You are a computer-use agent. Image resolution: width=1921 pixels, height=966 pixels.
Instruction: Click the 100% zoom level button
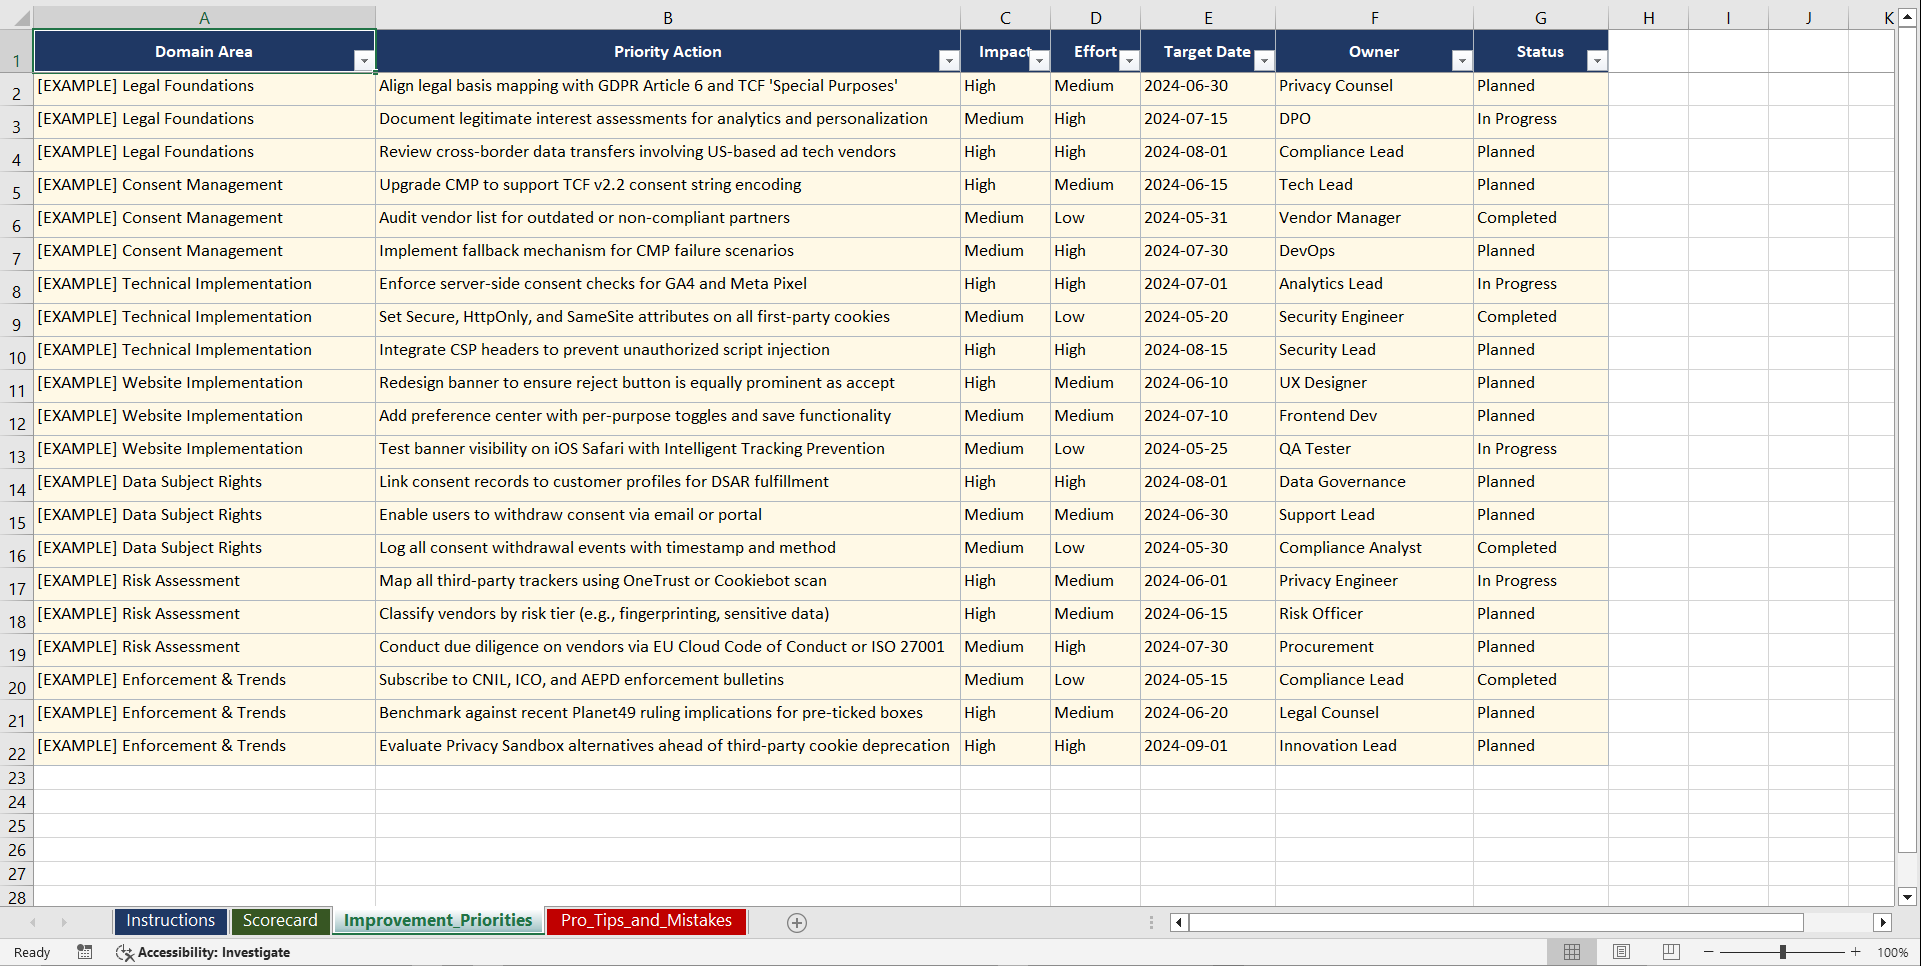click(x=1893, y=952)
